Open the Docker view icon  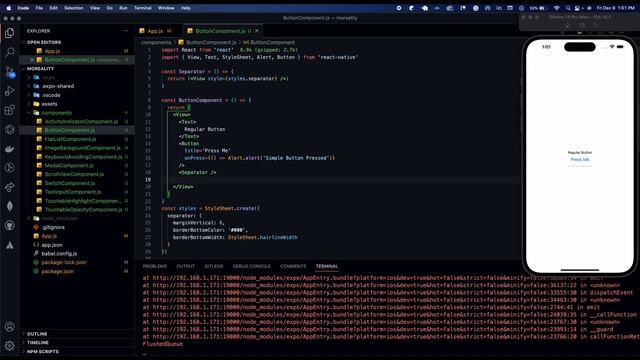pyautogui.click(x=9, y=149)
